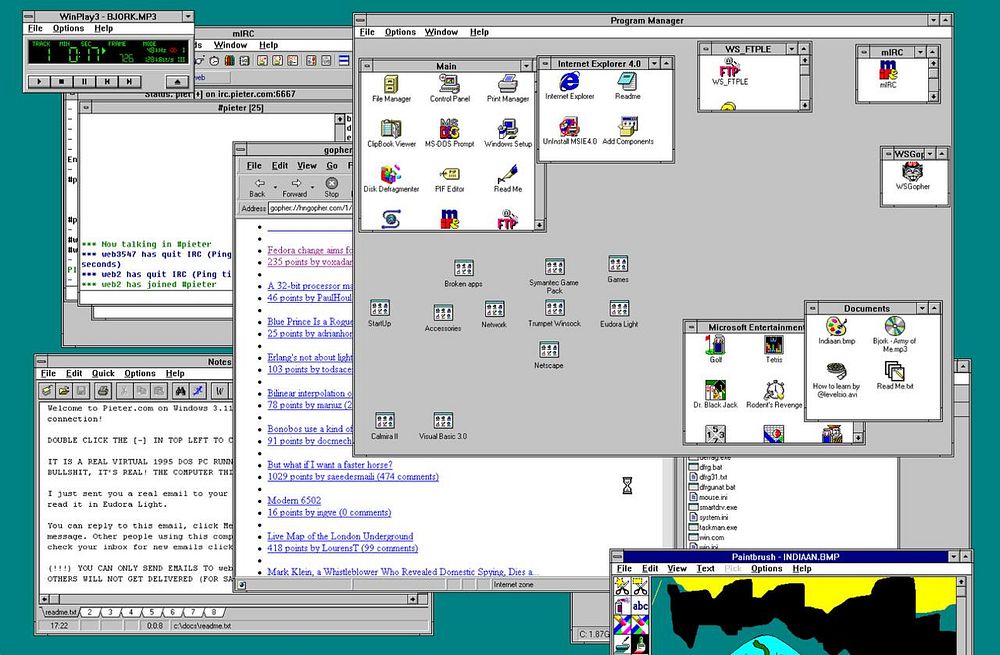Image resolution: width=1000 pixels, height=655 pixels.
Task: Pause the BJORK.MP3 track in WinPlay3
Action: pyautogui.click(x=84, y=82)
